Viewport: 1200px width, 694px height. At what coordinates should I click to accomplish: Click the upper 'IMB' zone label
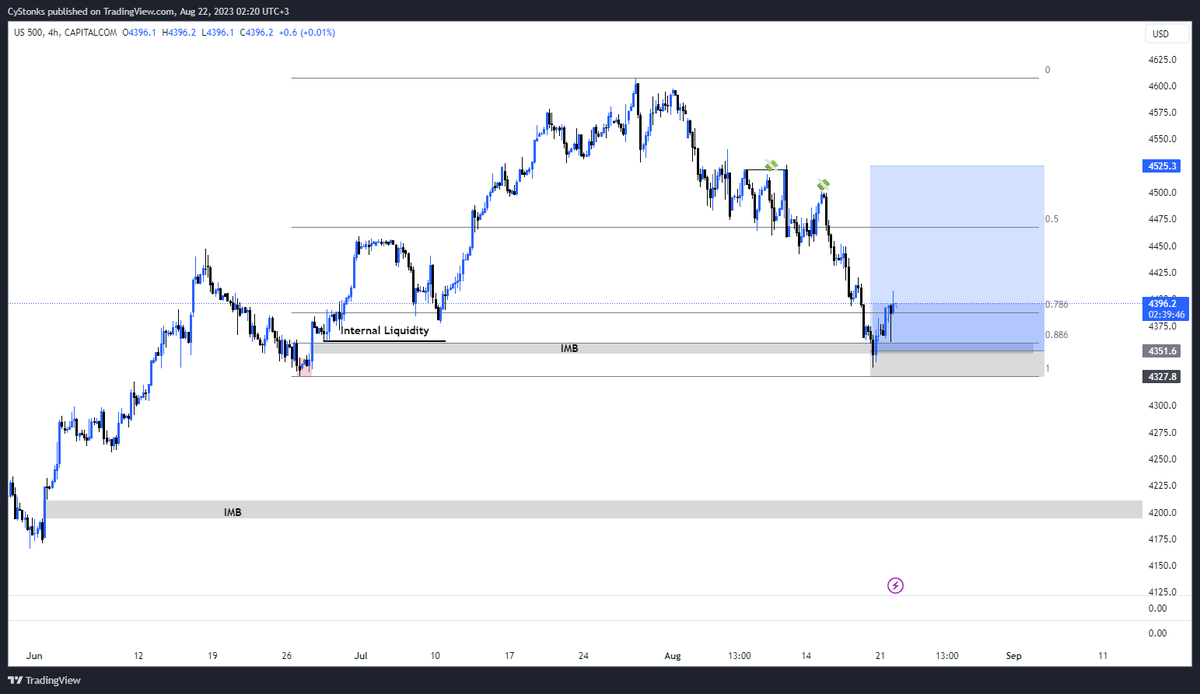coord(569,348)
